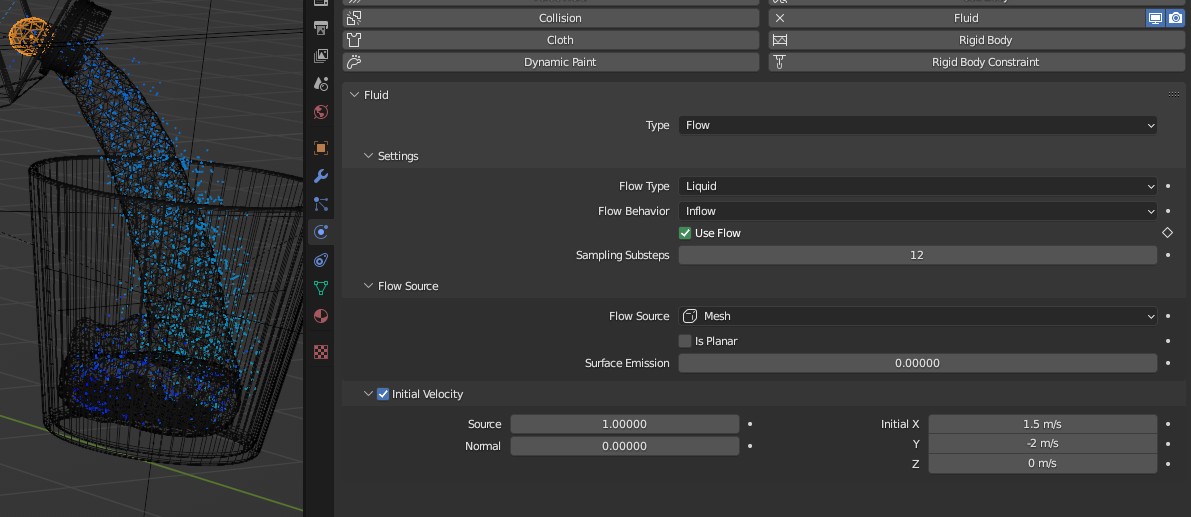Open the Object properties orange square tab

[321, 148]
